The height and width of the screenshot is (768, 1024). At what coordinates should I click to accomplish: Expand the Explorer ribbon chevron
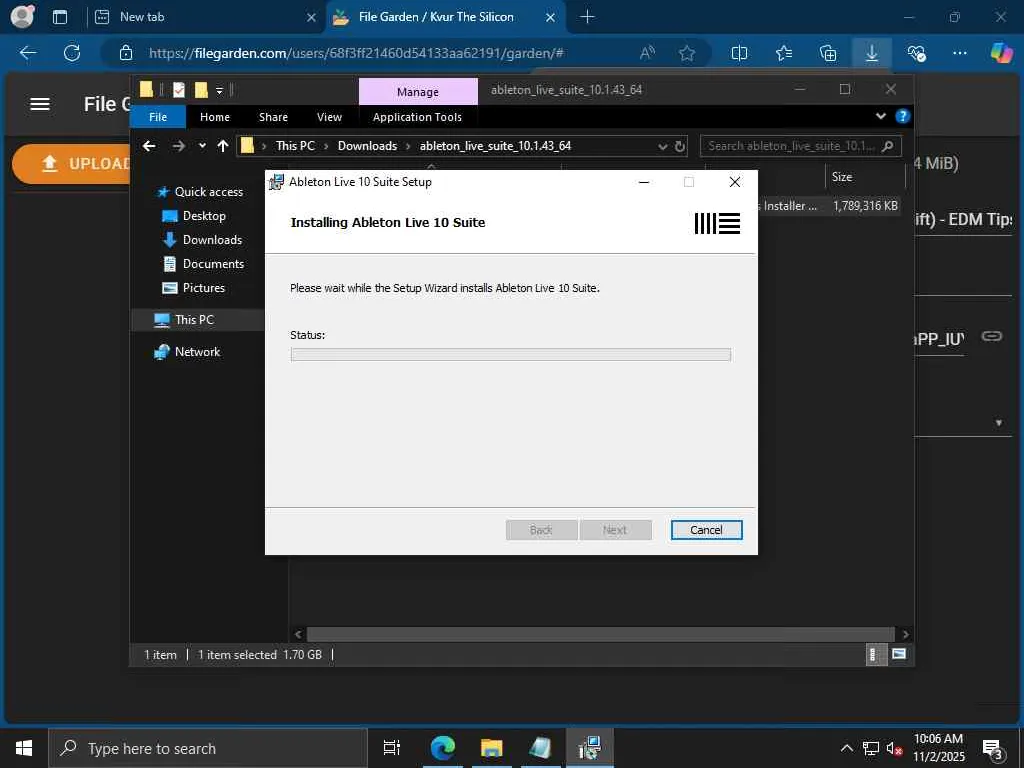tap(881, 116)
